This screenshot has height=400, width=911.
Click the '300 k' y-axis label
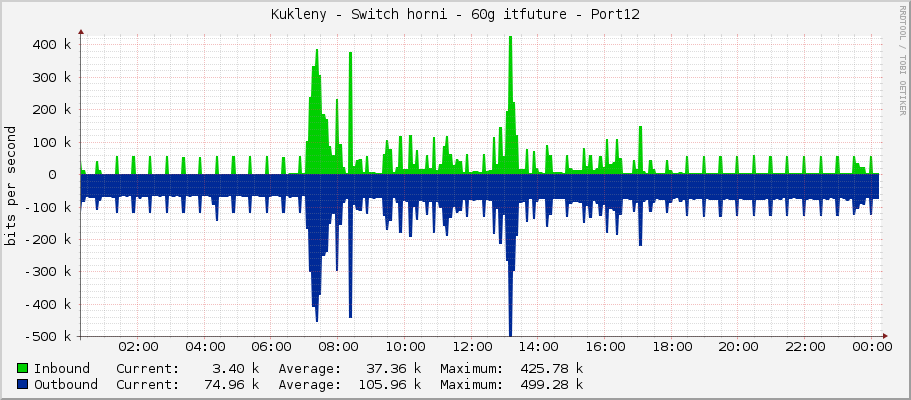coord(52,77)
